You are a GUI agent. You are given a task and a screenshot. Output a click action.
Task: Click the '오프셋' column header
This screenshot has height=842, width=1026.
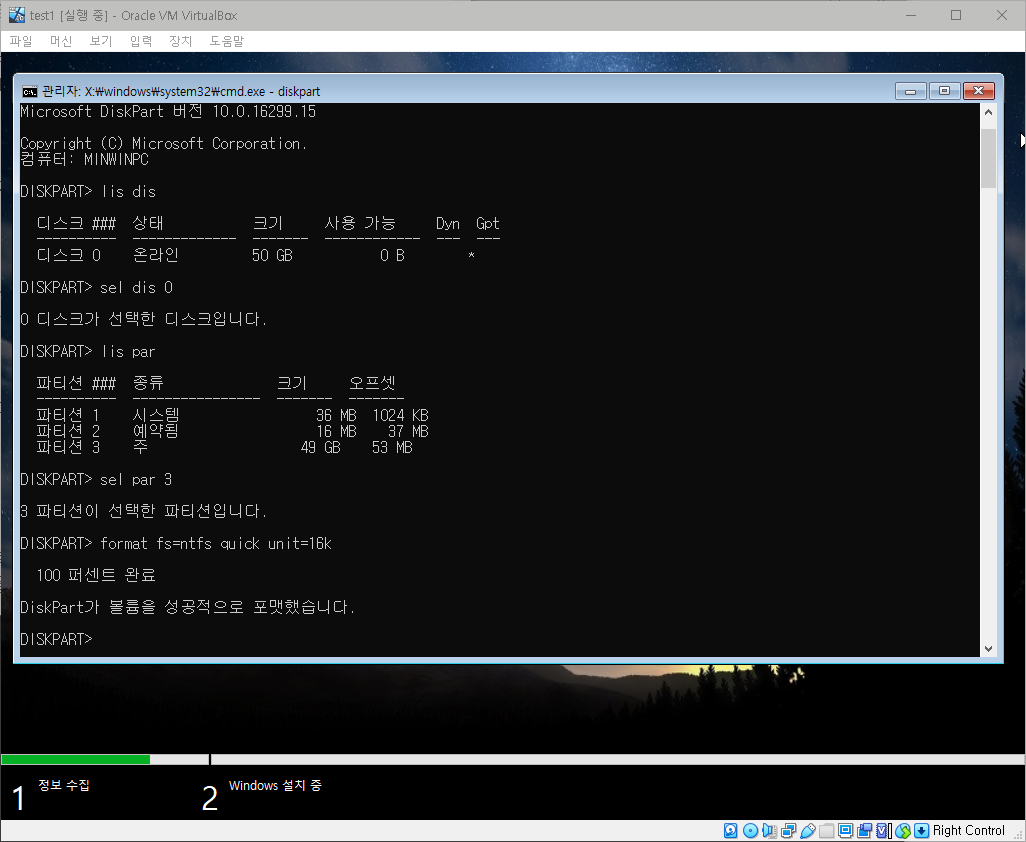pos(372,383)
